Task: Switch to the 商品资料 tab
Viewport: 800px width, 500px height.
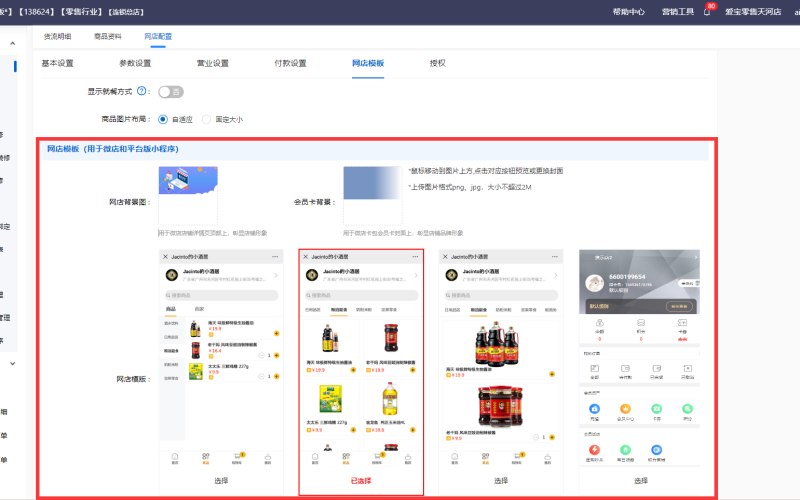Action: click(x=108, y=36)
